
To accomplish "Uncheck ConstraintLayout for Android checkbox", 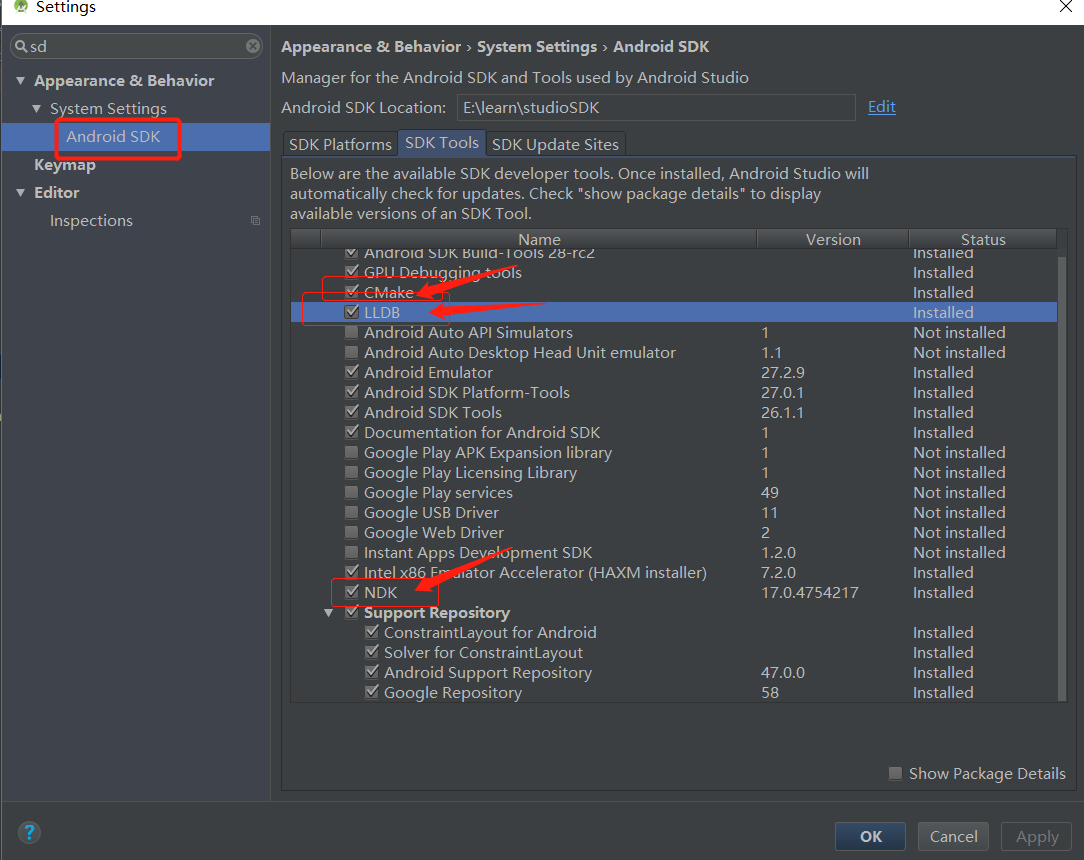I will click(372, 632).
